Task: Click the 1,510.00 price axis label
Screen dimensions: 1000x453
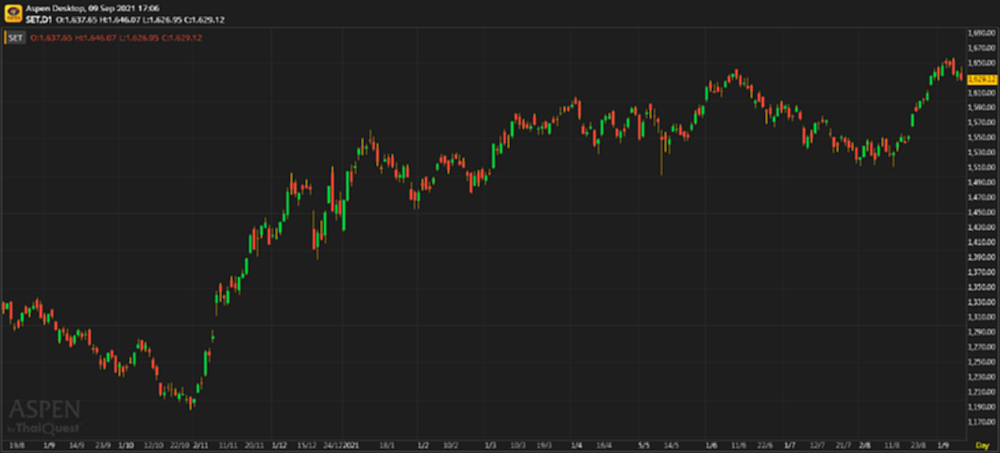Action: 983,167
